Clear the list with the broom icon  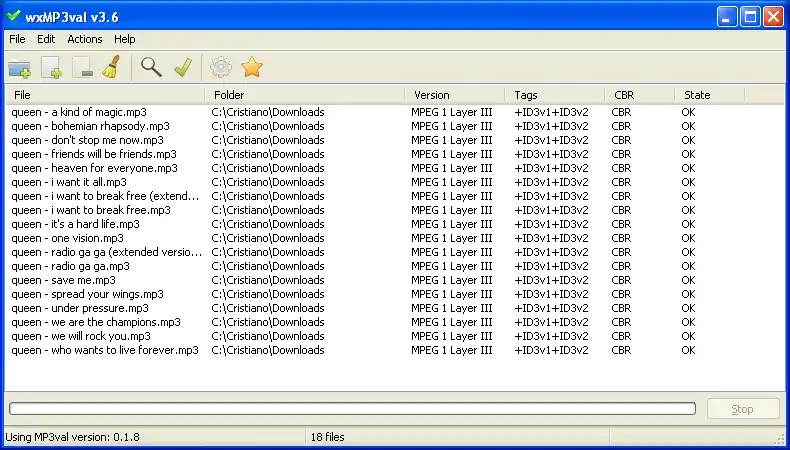(x=111, y=67)
